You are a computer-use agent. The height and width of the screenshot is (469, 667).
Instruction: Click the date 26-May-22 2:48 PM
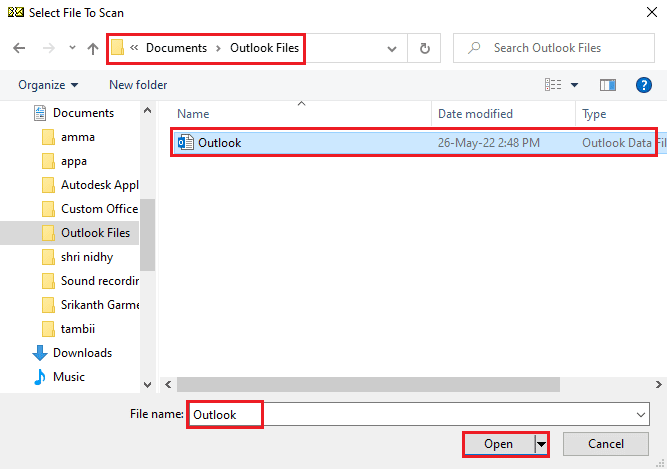(489, 143)
